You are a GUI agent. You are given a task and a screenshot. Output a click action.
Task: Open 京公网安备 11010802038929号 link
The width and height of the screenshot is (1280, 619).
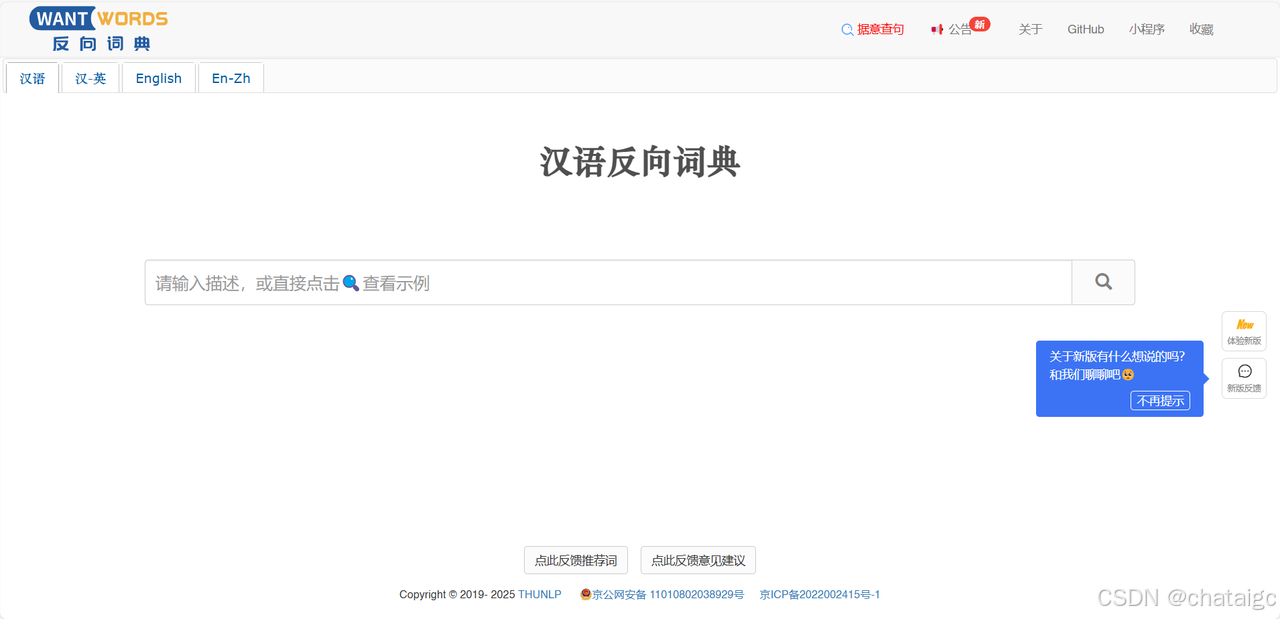[x=662, y=594]
